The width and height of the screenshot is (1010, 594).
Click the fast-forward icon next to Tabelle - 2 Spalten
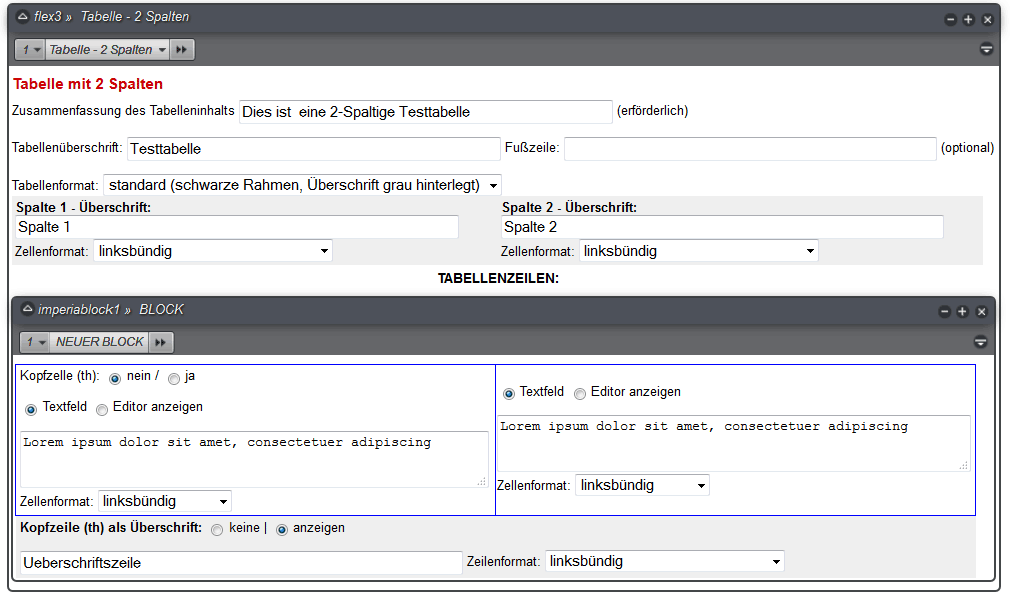coord(182,50)
